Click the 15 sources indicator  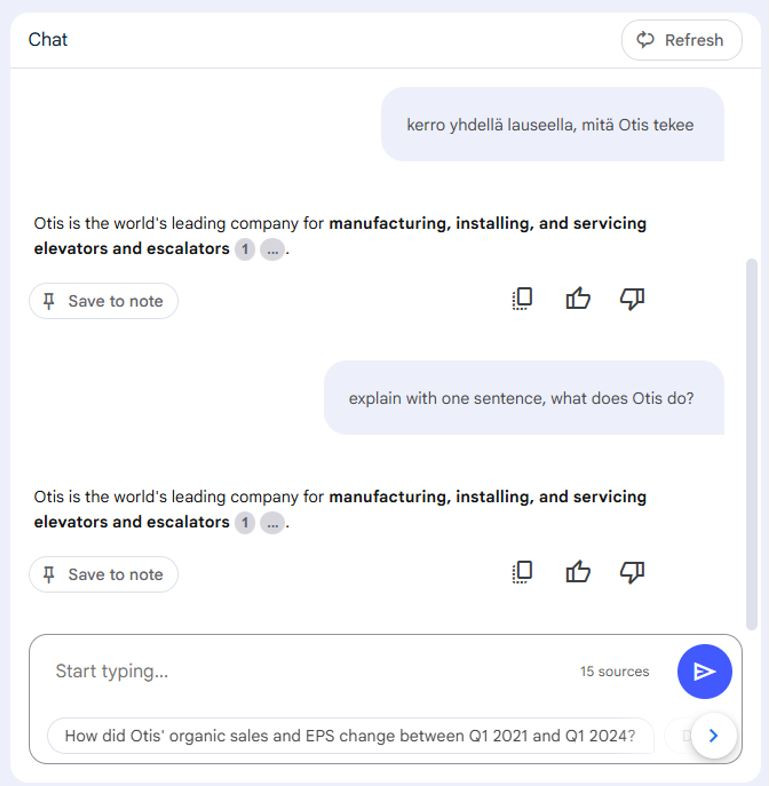pyautogui.click(x=615, y=671)
